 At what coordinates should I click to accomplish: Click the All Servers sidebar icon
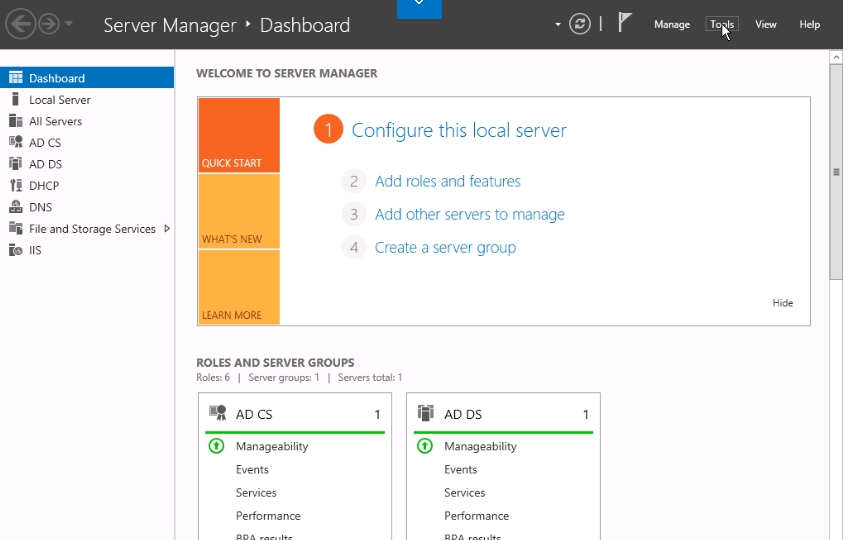click(16, 121)
